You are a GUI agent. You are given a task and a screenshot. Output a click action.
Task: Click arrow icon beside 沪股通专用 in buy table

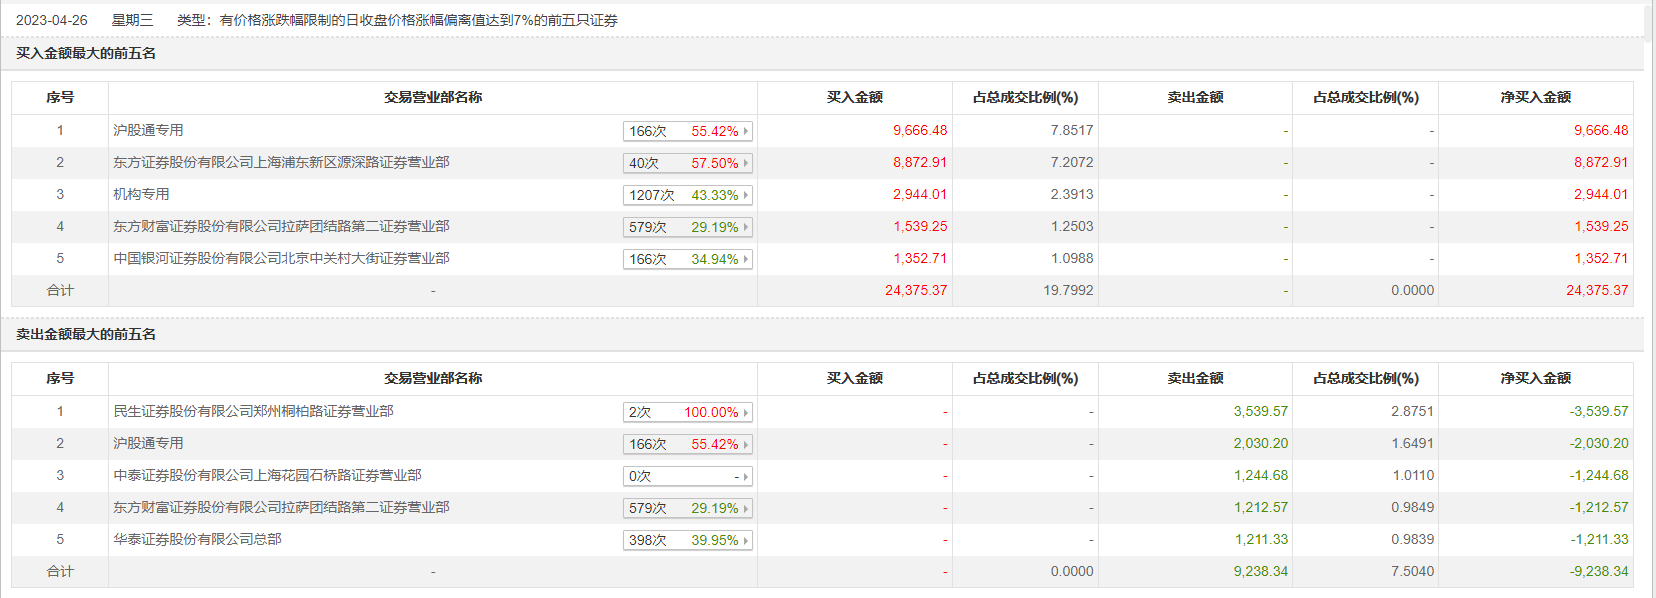coord(746,131)
